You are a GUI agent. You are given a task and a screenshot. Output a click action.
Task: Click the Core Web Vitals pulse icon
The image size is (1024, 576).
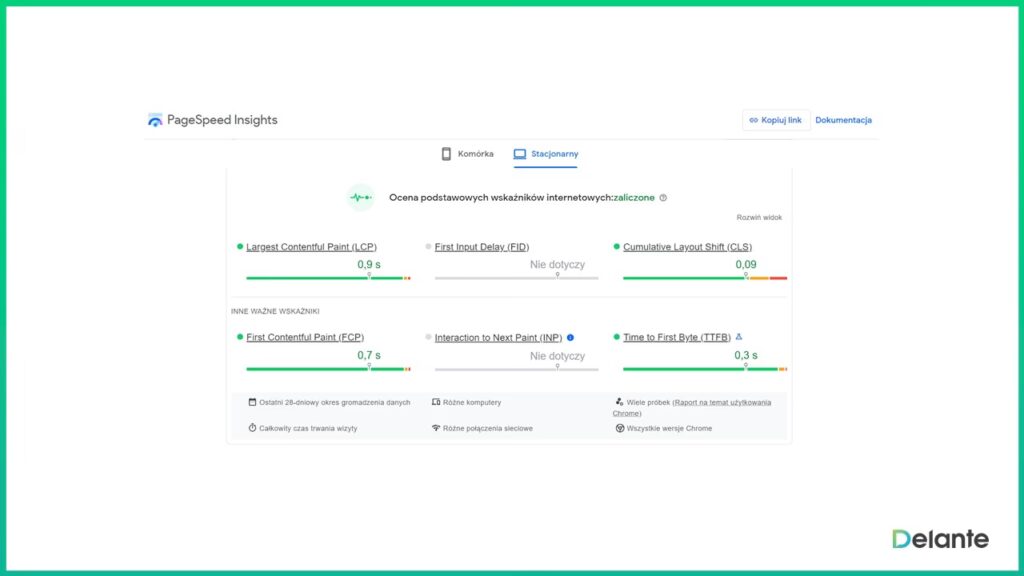pos(360,197)
